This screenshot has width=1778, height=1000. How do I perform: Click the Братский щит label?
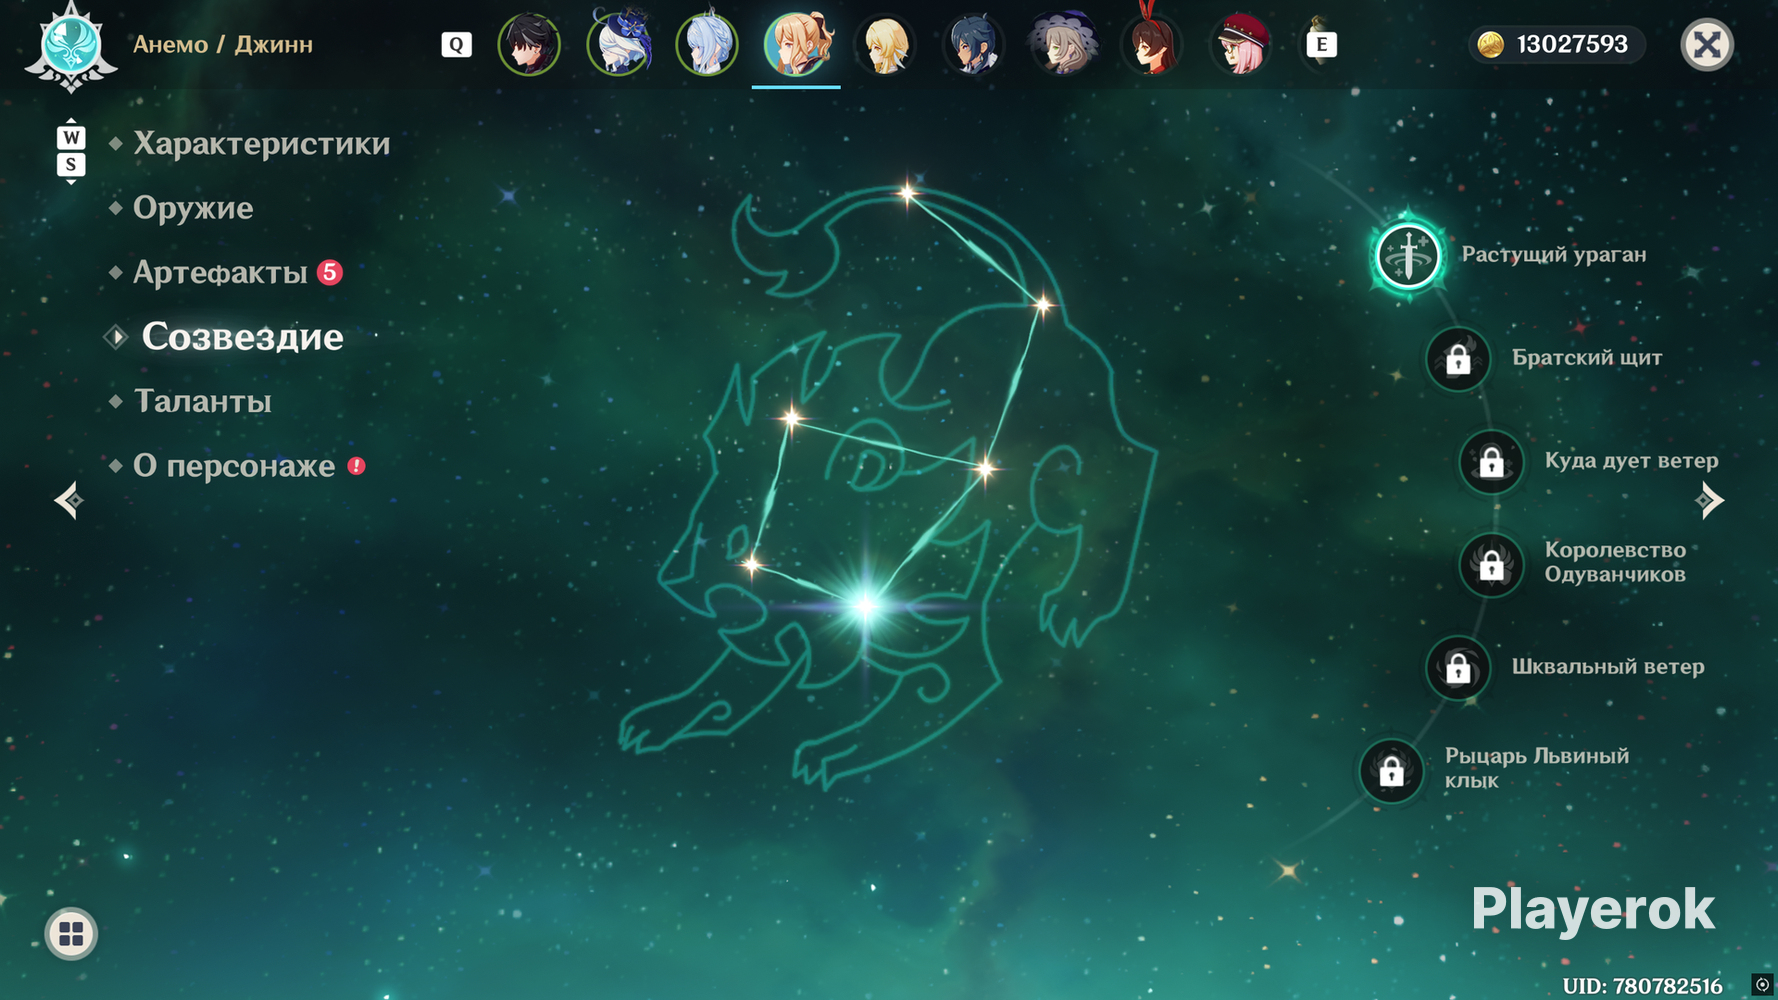tap(1587, 358)
